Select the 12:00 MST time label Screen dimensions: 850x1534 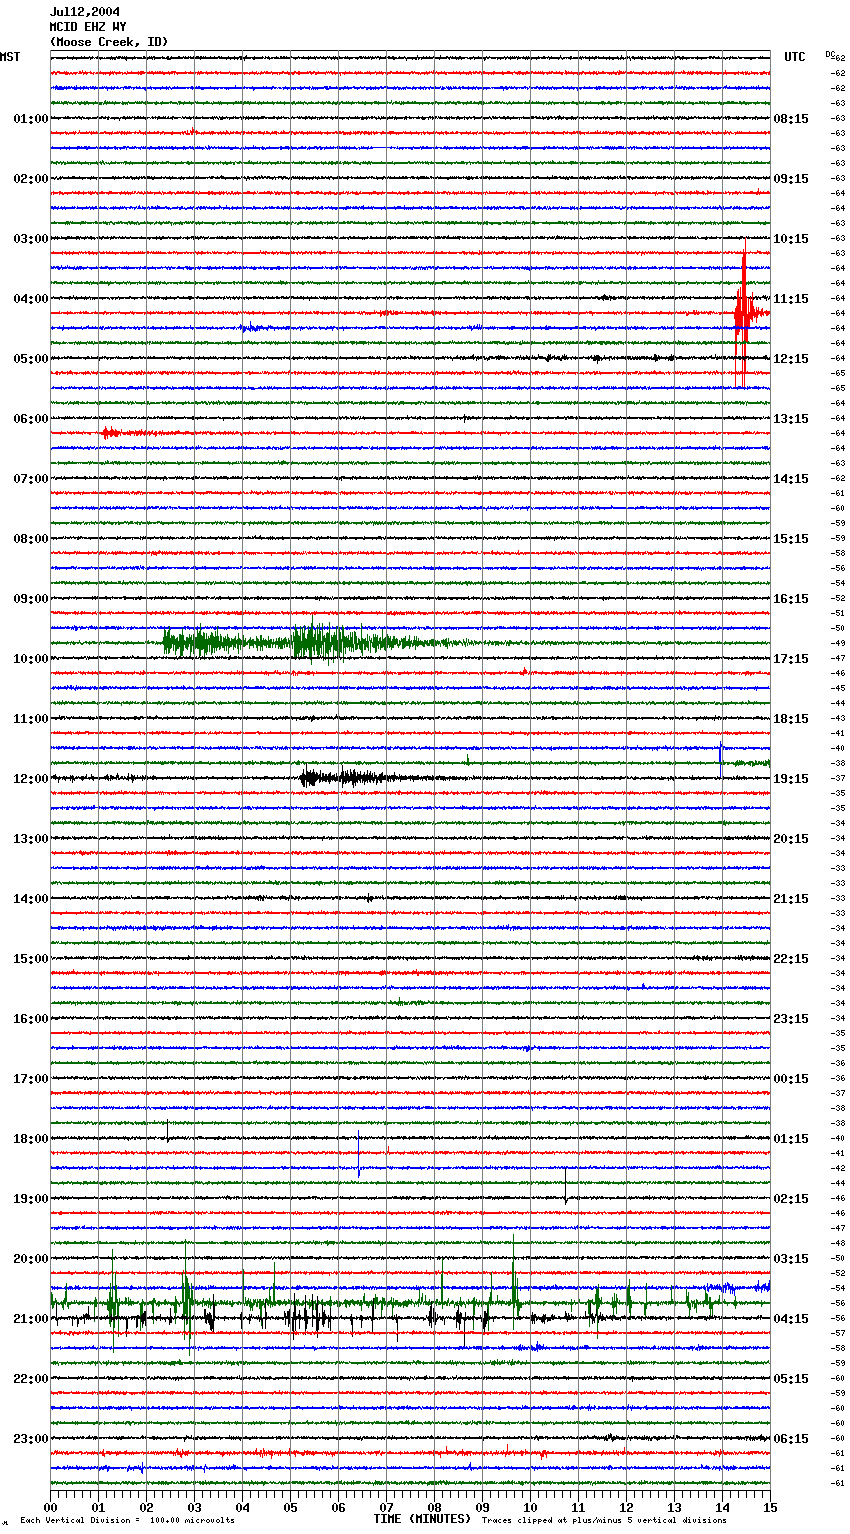(31, 779)
